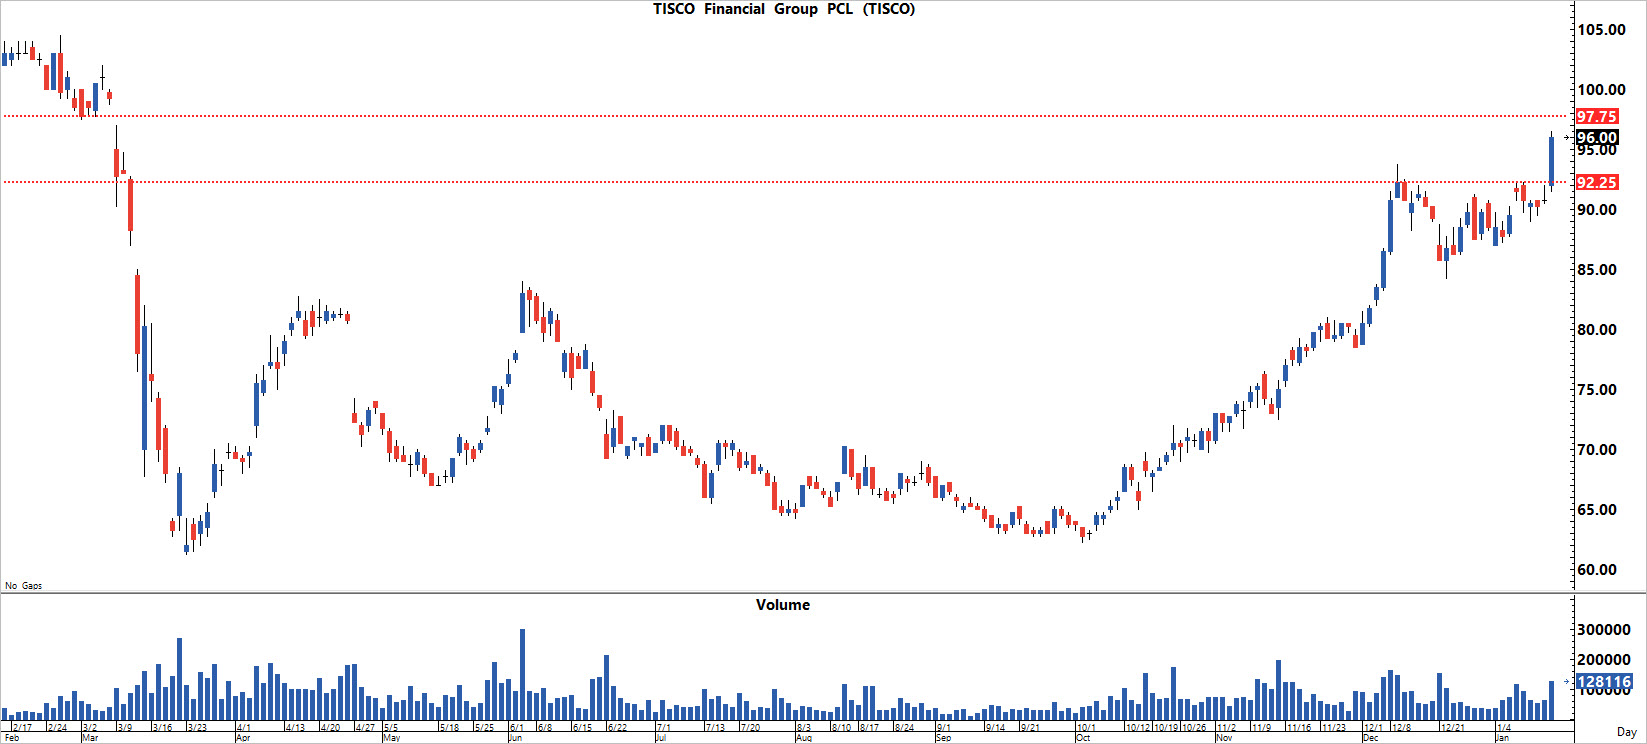This screenshot has width=1647, height=744.
Task: Click the 4/13 date label
Action: click(295, 728)
